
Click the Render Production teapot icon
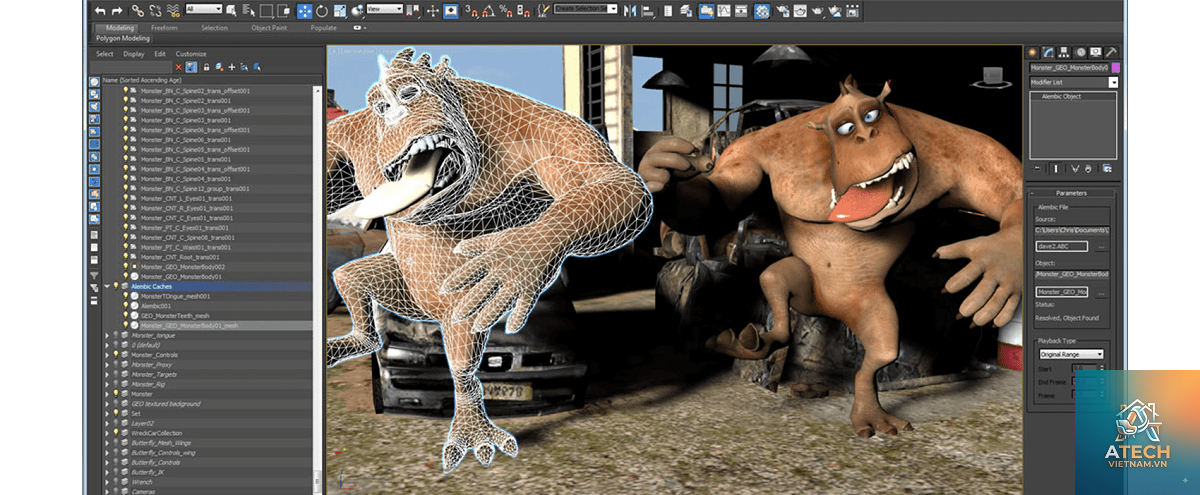click(x=817, y=11)
